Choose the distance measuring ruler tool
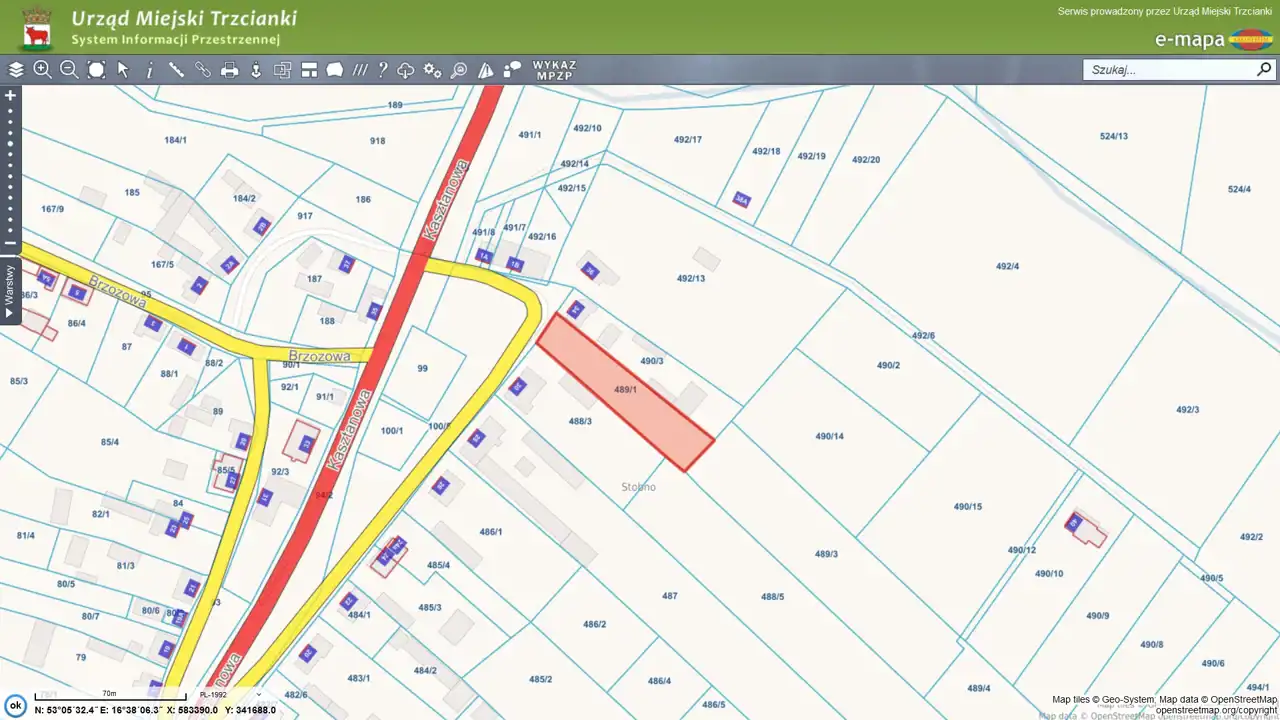This screenshot has height=720, width=1280. pyautogui.click(x=176, y=70)
